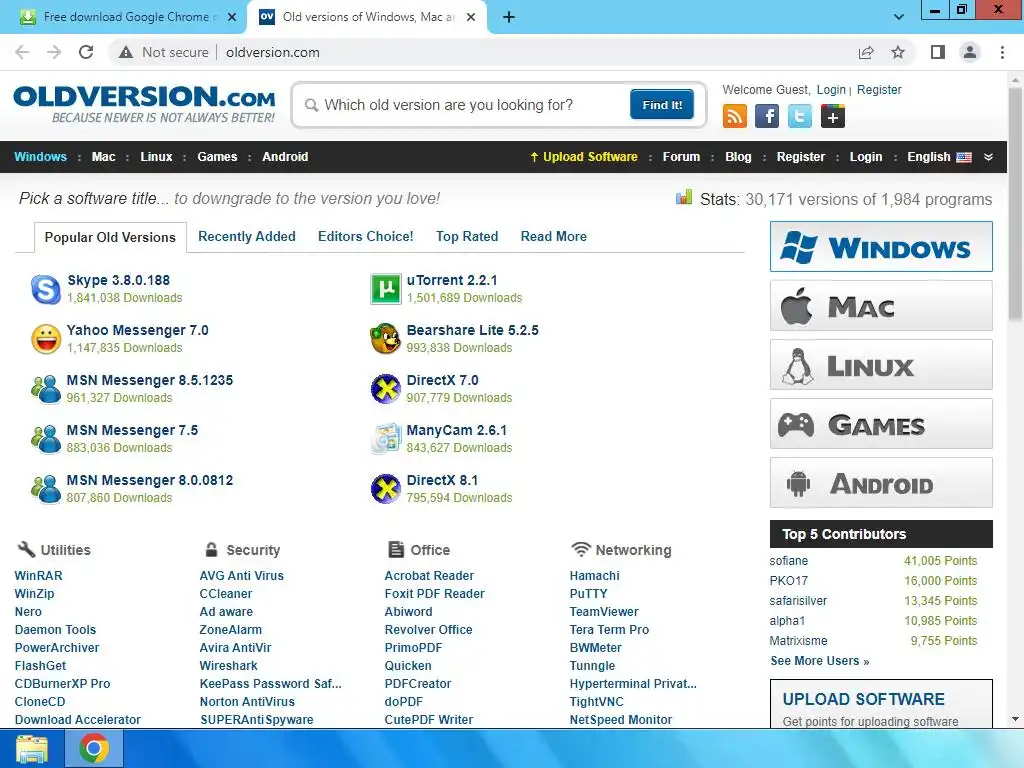The width and height of the screenshot is (1024, 768).
Task: Open Android in the navigation bar
Action: click(x=285, y=157)
